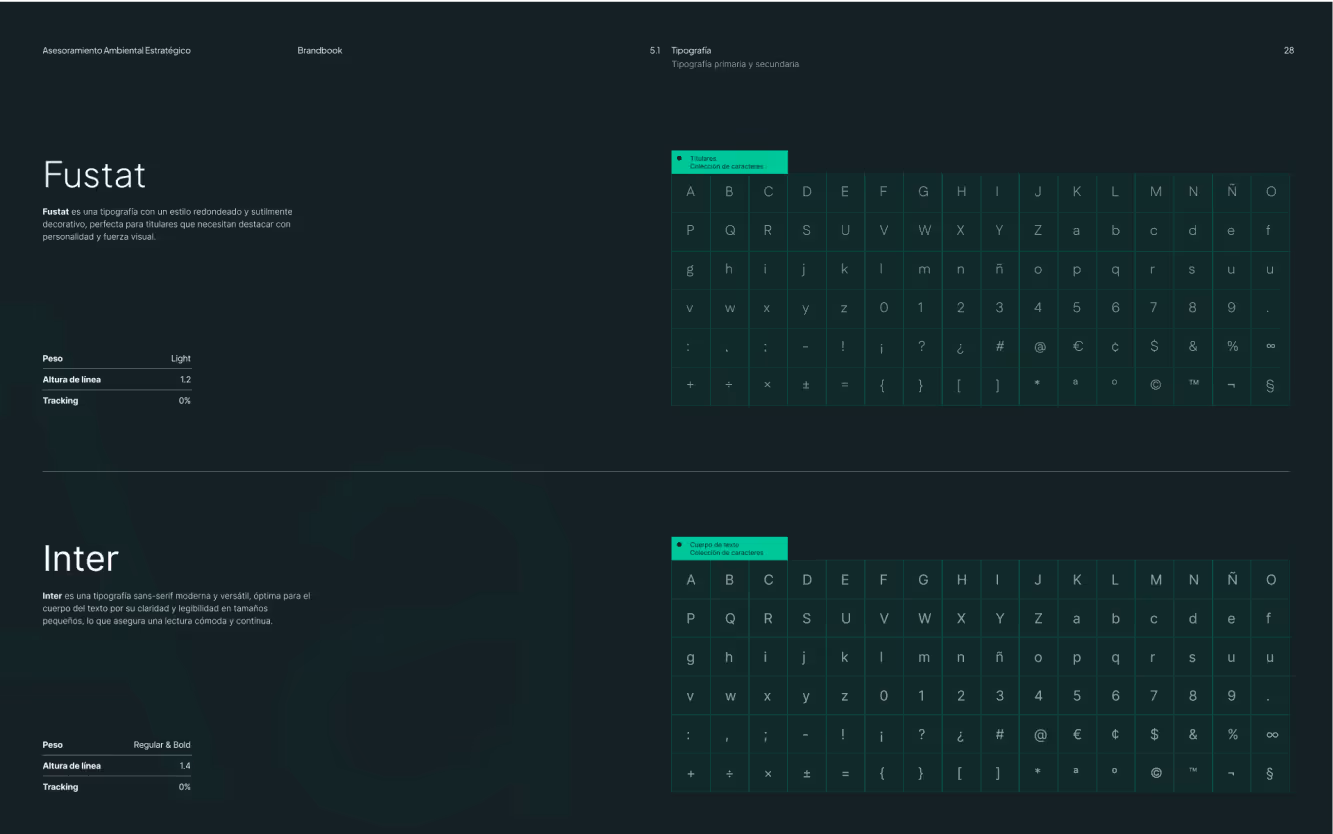Screen dimensions: 1333x834
Task: Click the green 'Titulares' character collection tag
Action: tap(729, 162)
